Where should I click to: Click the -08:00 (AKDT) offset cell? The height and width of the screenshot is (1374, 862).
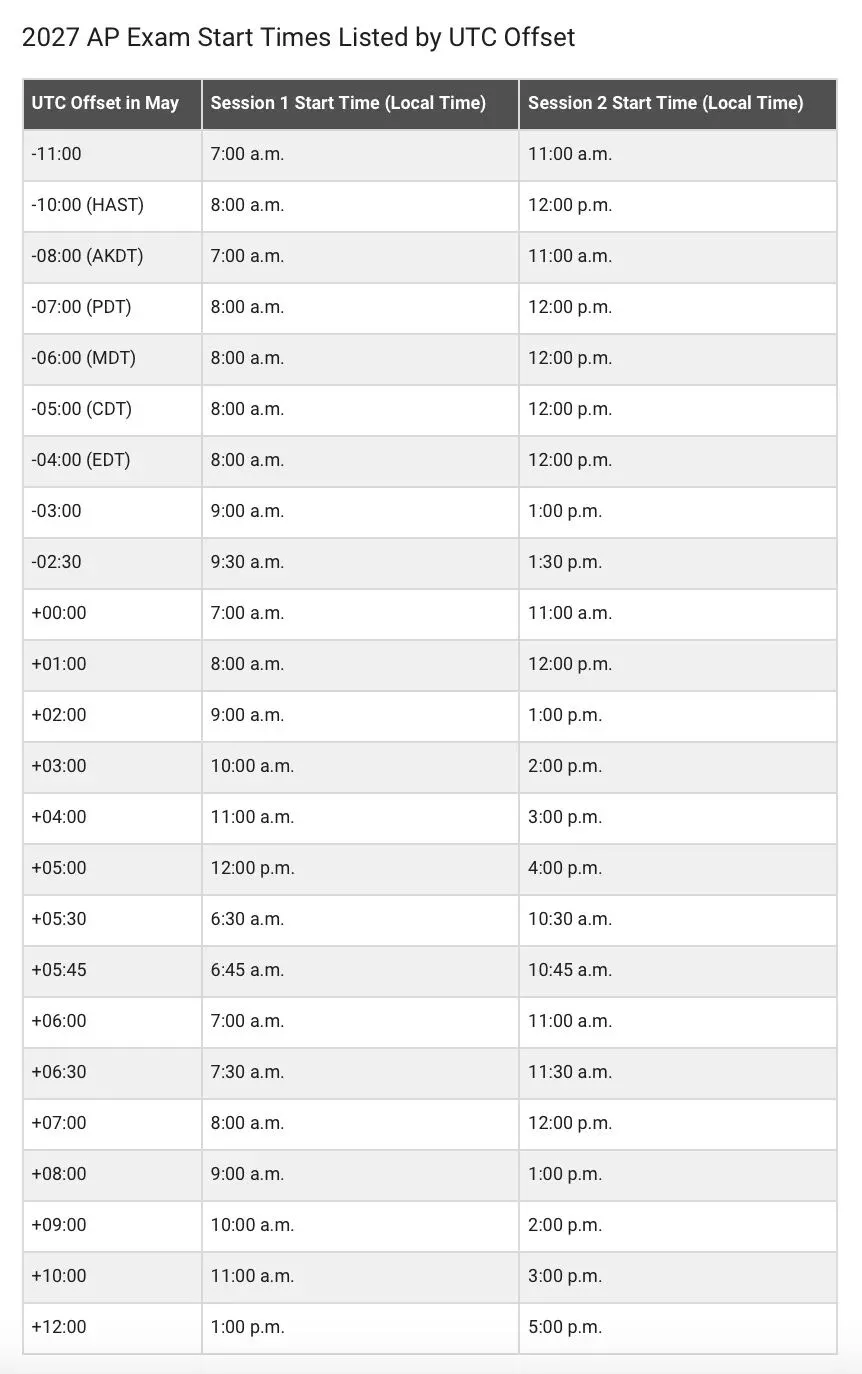tap(112, 257)
